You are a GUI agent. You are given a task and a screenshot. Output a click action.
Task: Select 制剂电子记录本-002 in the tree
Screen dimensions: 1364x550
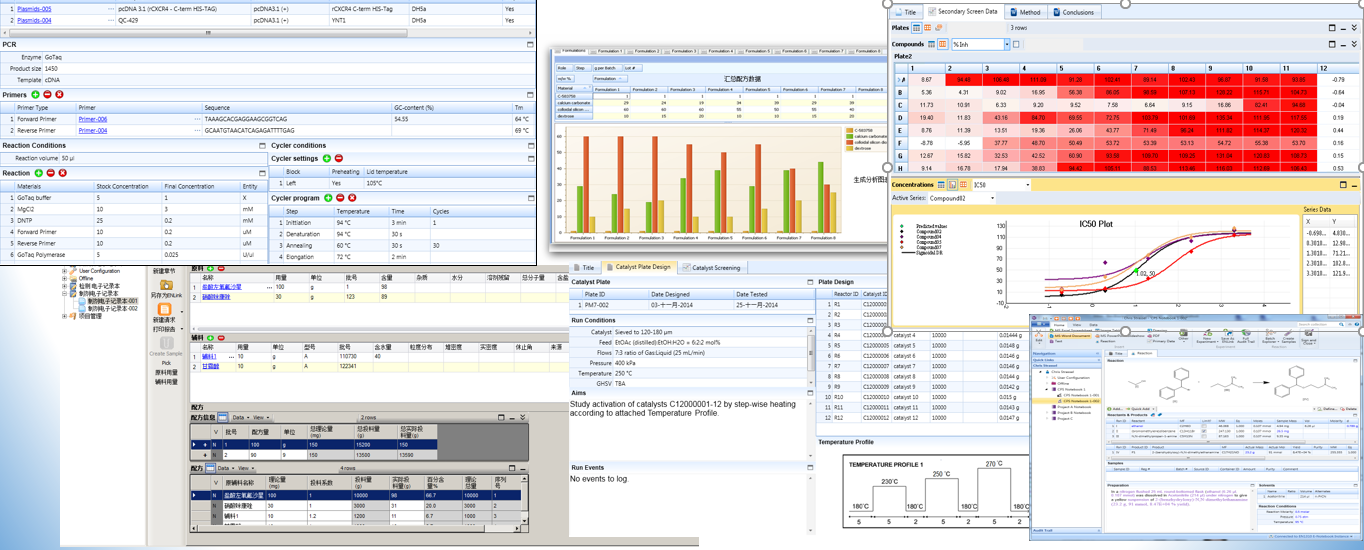[x=112, y=308]
